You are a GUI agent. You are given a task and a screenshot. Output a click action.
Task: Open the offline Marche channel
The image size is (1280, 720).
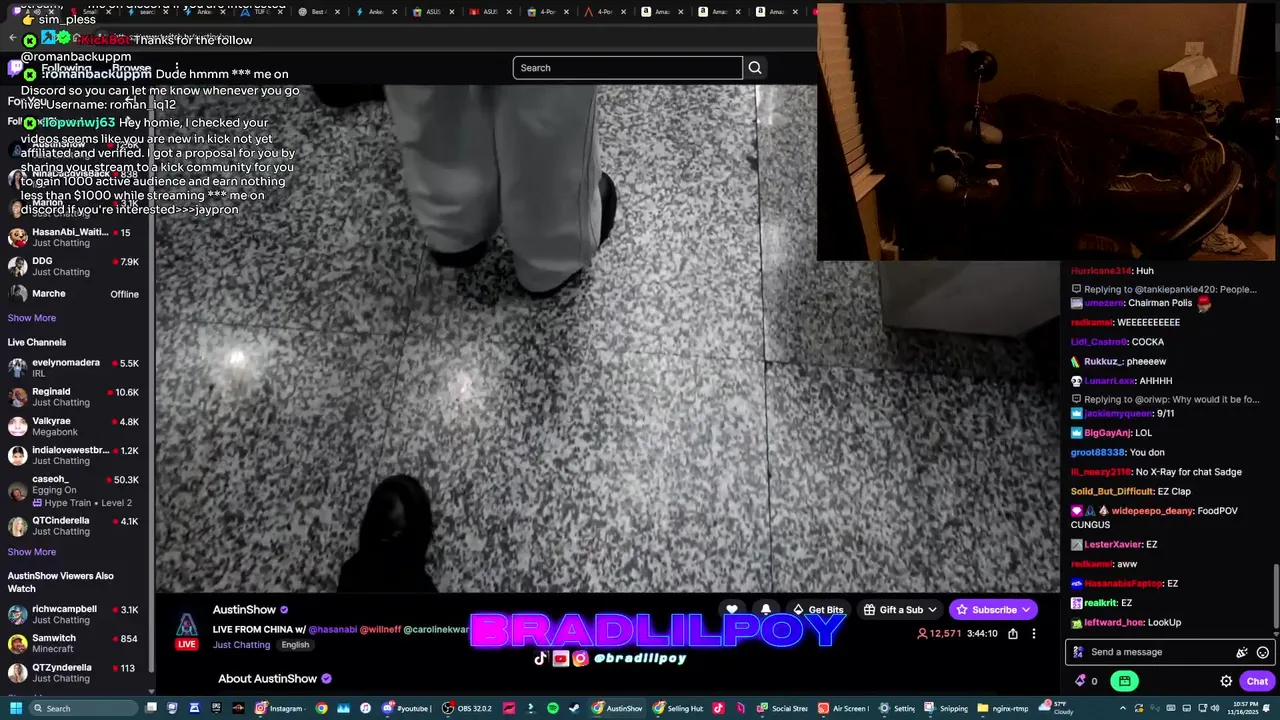coord(76,294)
